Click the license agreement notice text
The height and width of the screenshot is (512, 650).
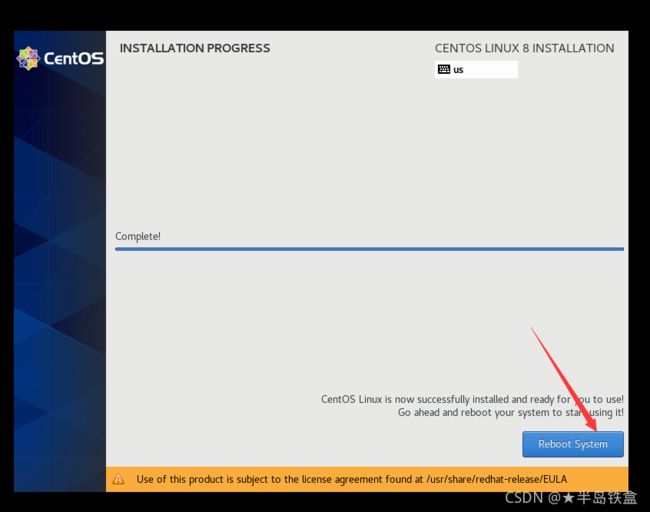(352, 479)
